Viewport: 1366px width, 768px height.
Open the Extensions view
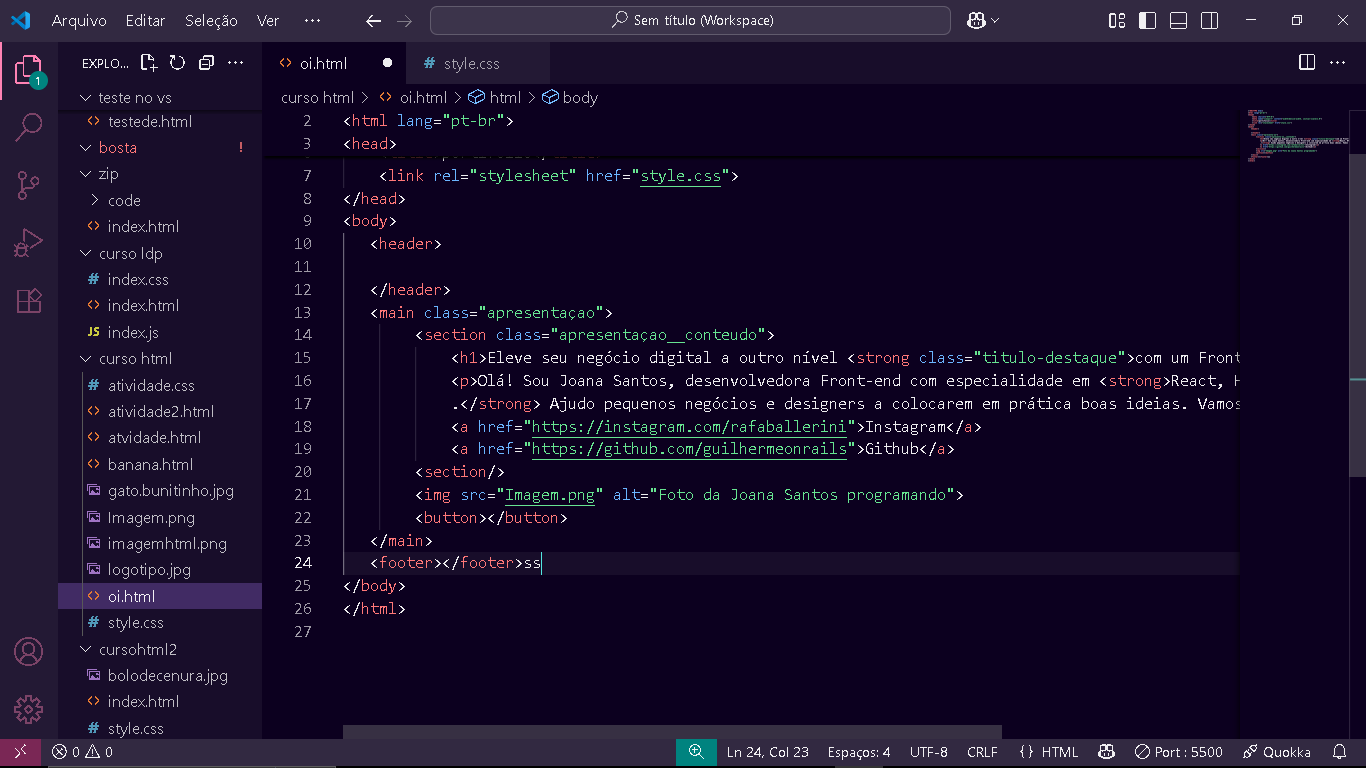[x=29, y=300]
